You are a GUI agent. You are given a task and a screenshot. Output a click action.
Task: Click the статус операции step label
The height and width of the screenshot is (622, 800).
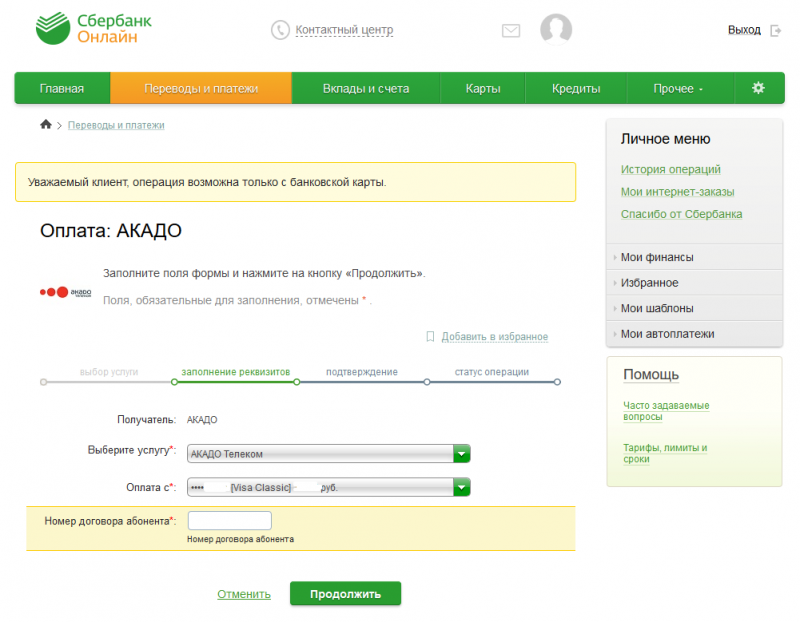(492, 371)
